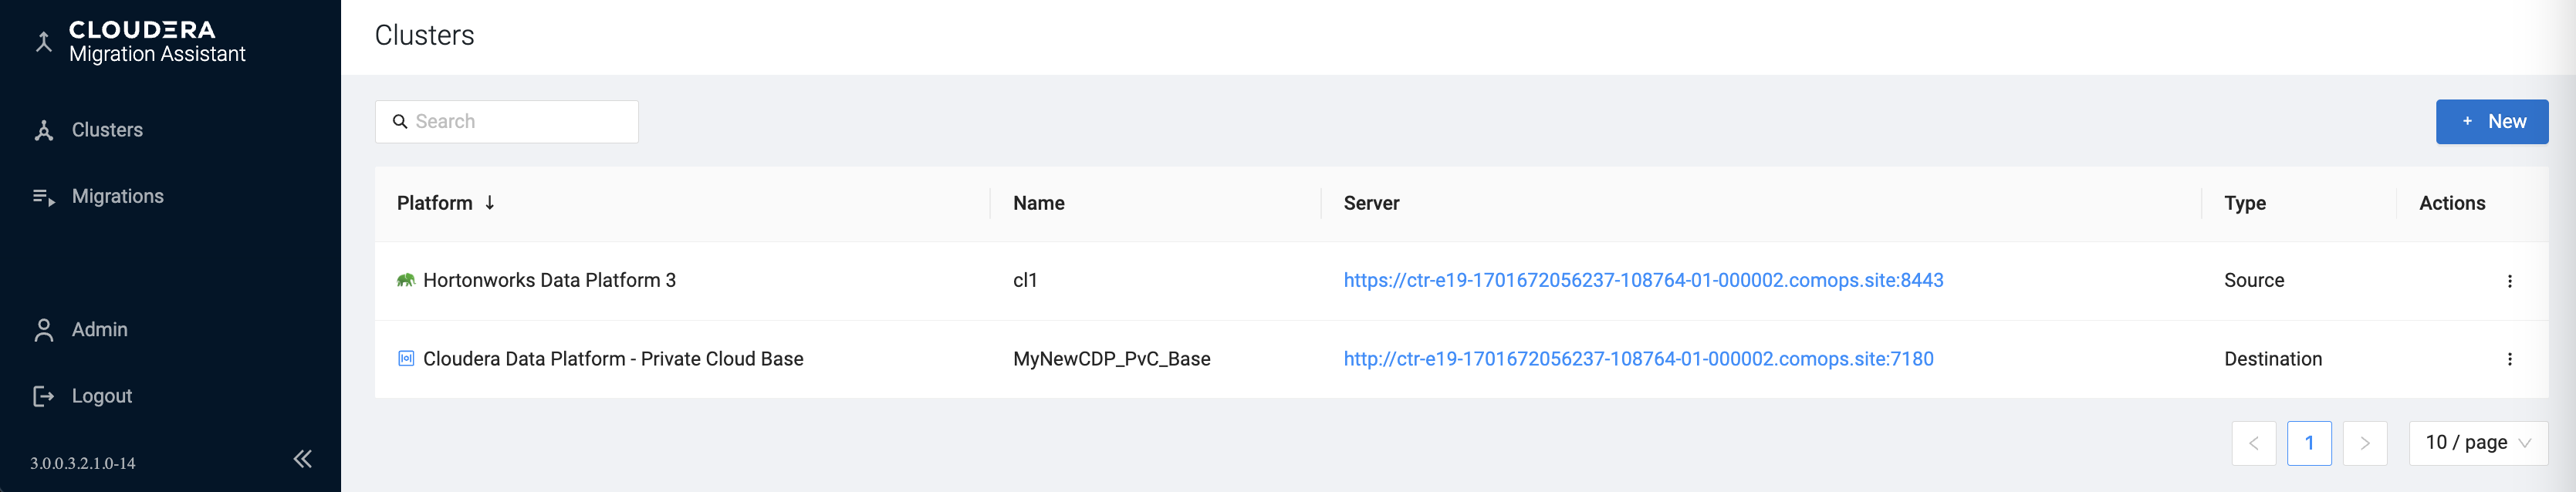Collapse the sidebar with double chevron
2576x492 pixels.
tap(302, 459)
